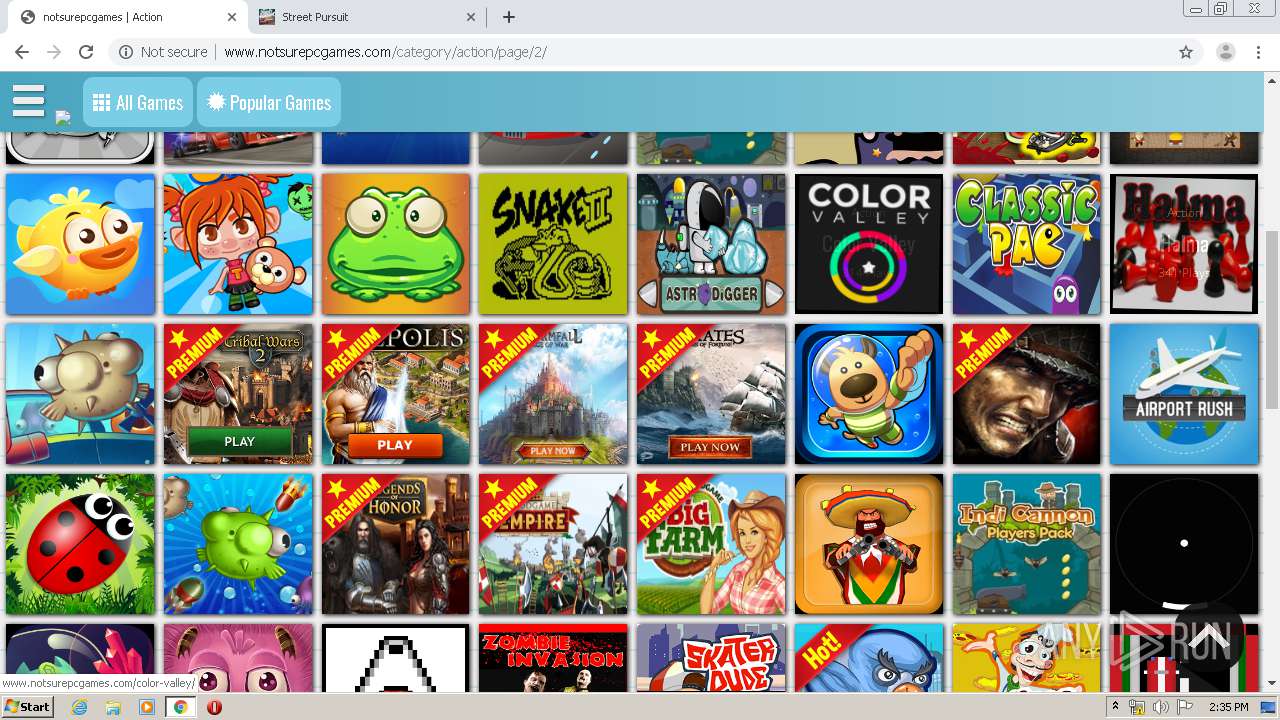This screenshot has width=1280, height=720.
Task: Open the Color Valley game
Action: [x=869, y=244]
